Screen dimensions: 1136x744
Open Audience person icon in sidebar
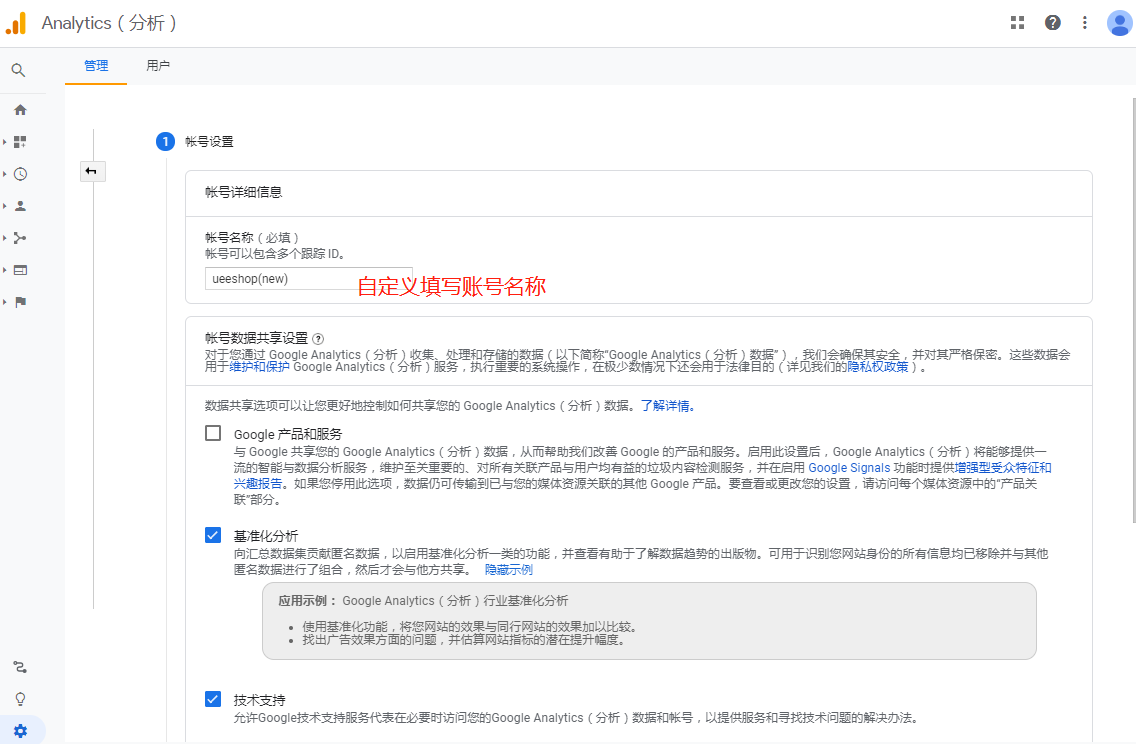click(20, 206)
